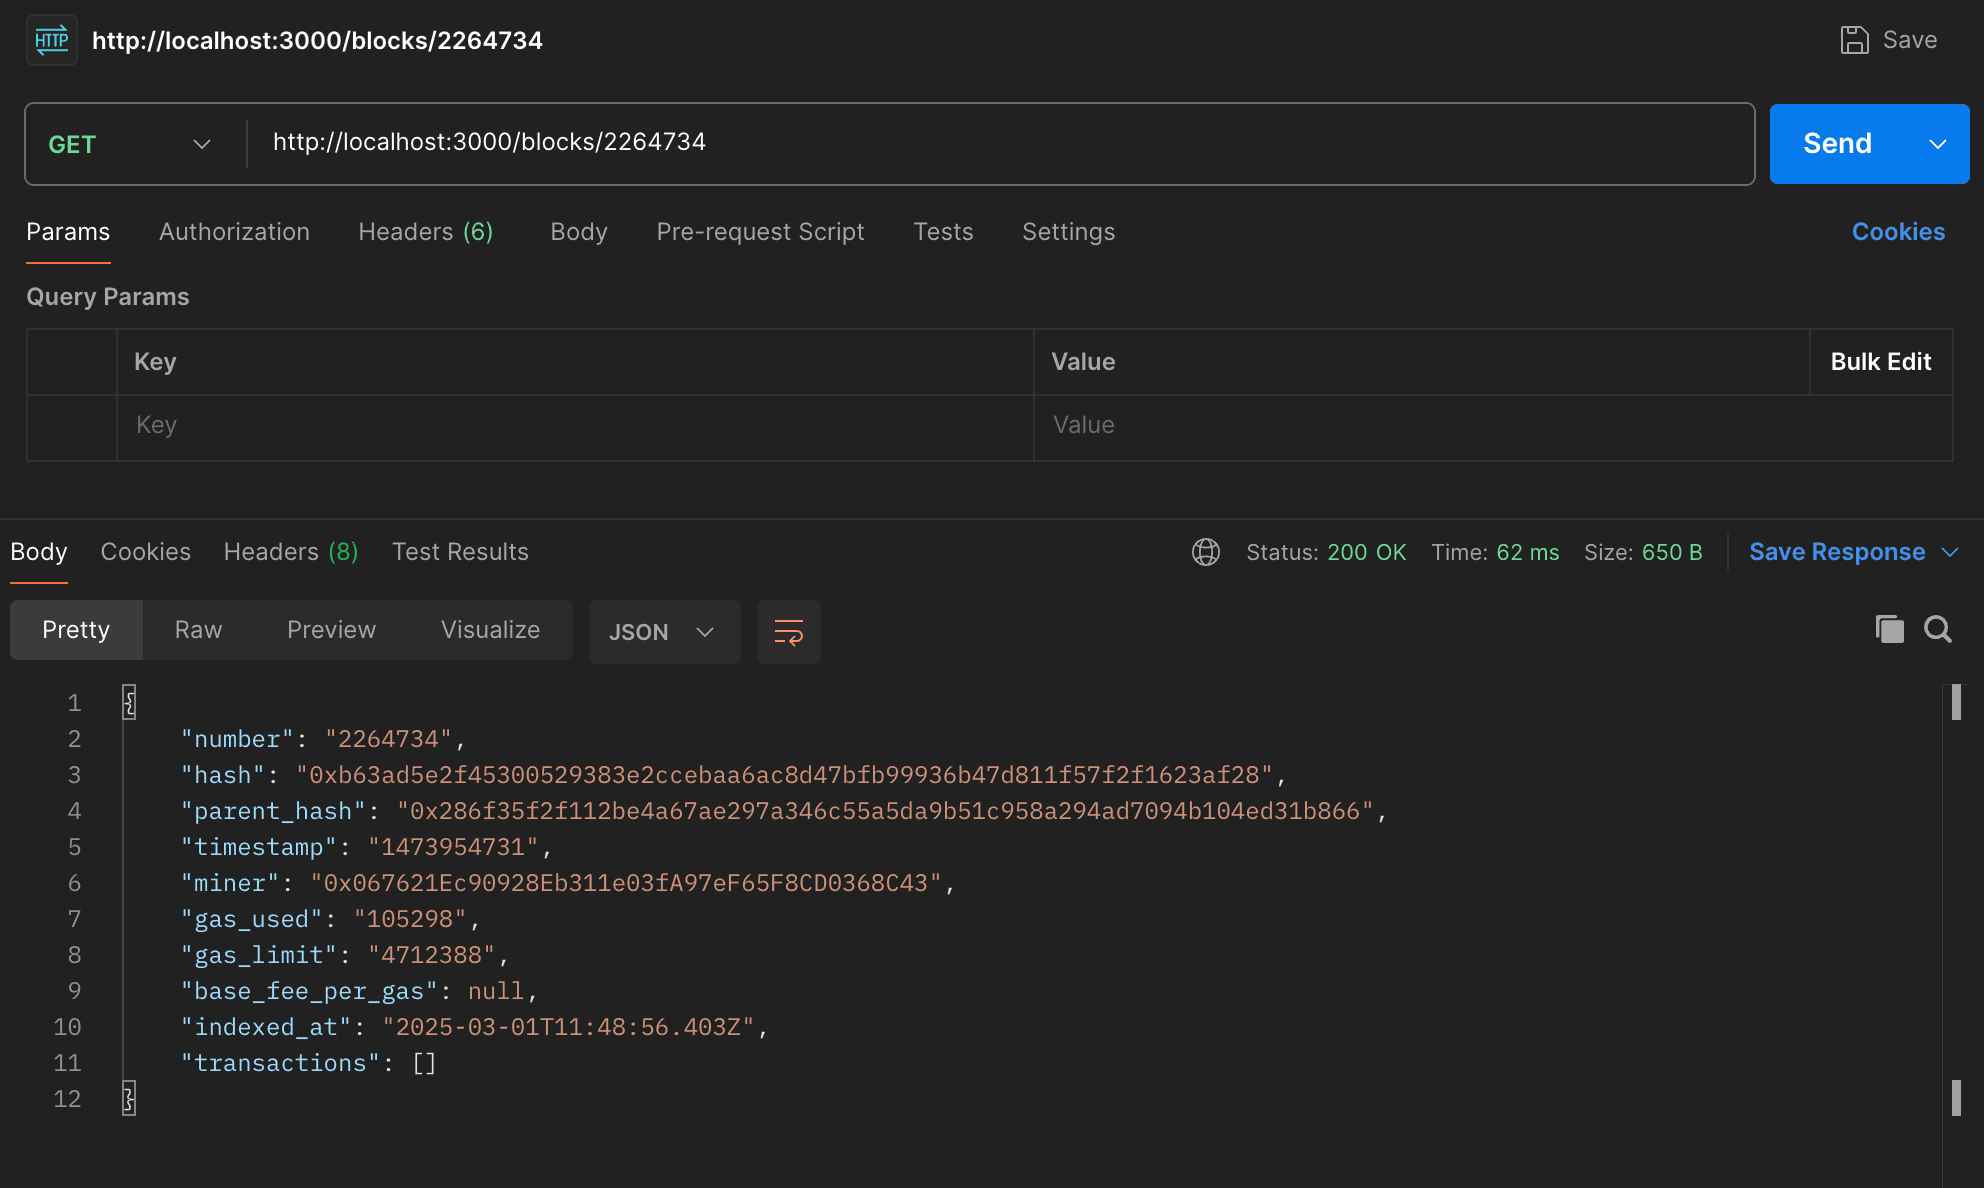Image resolution: width=1984 pixels, height=1188 pixels.
Task: Switch to the Raw response view
Action: pos(198,630)
